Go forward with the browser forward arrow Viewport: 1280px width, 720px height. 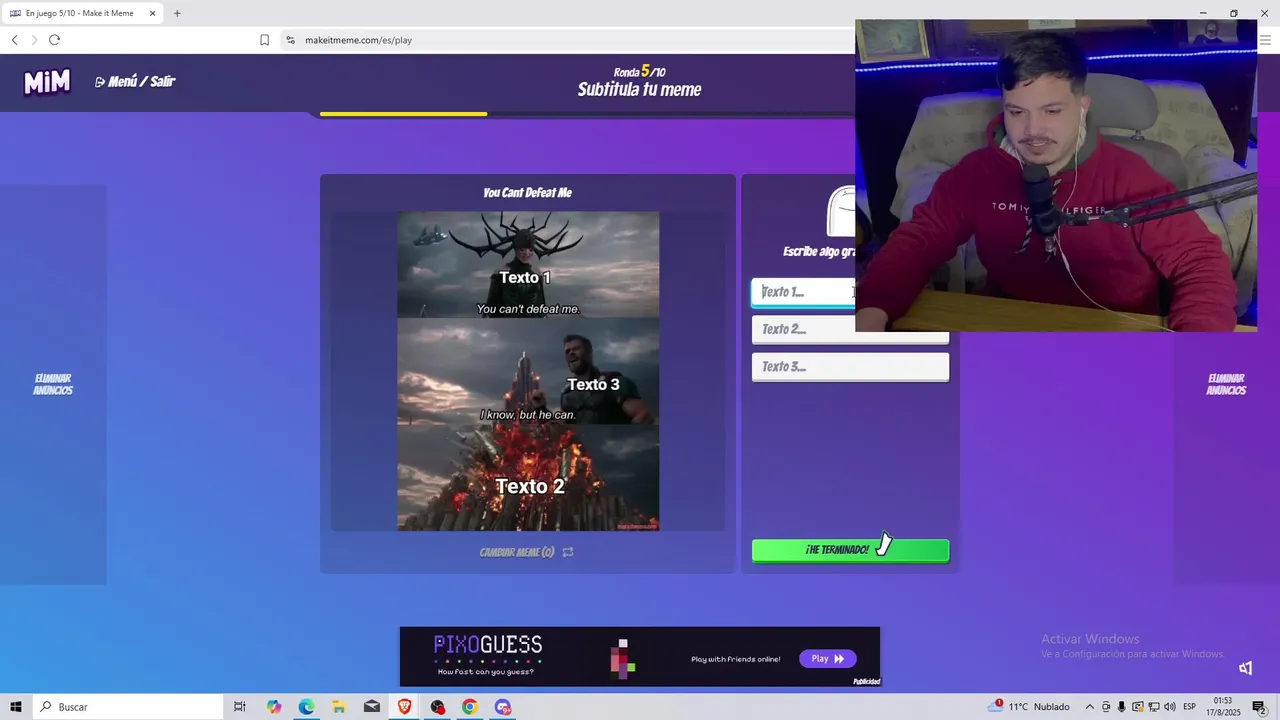(34, 40)
